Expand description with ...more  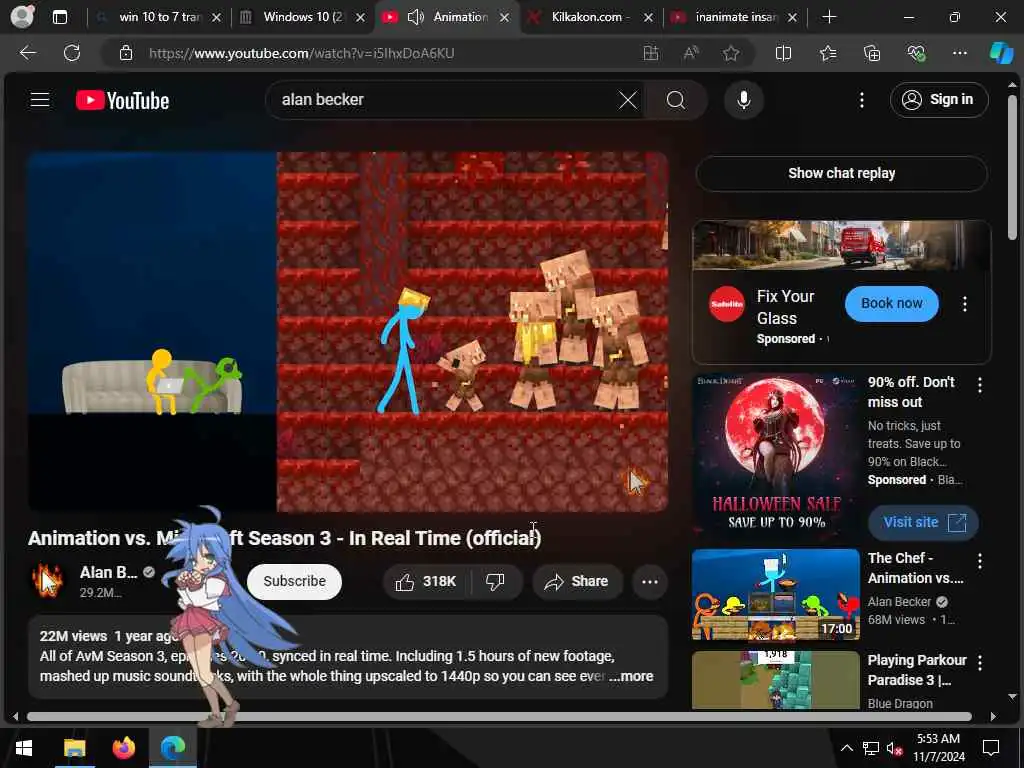[x=631, y=677]
